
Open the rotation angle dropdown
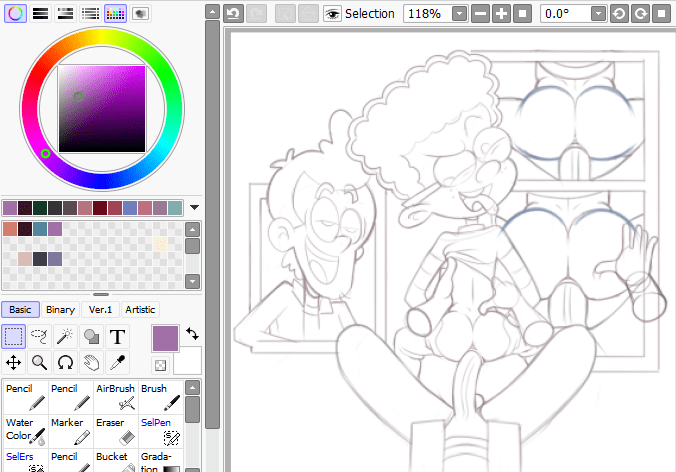598,14
